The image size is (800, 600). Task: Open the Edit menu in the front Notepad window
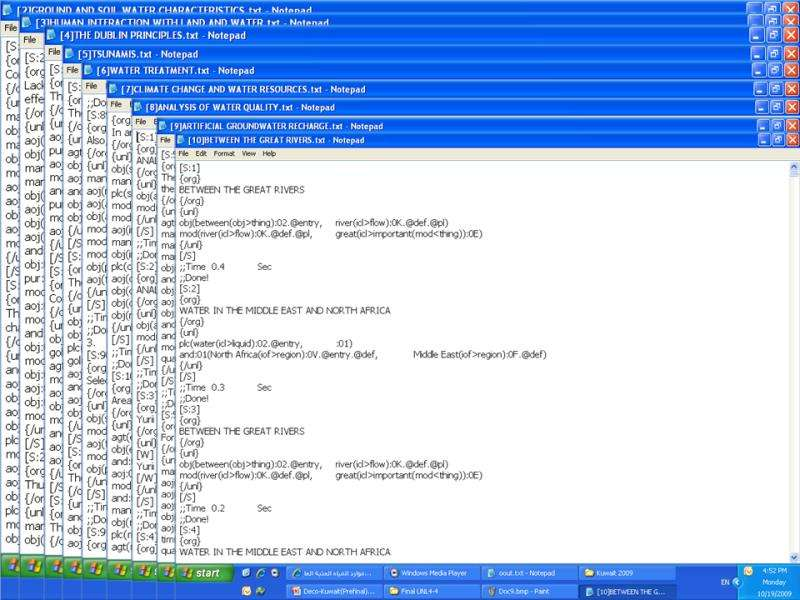201,154
